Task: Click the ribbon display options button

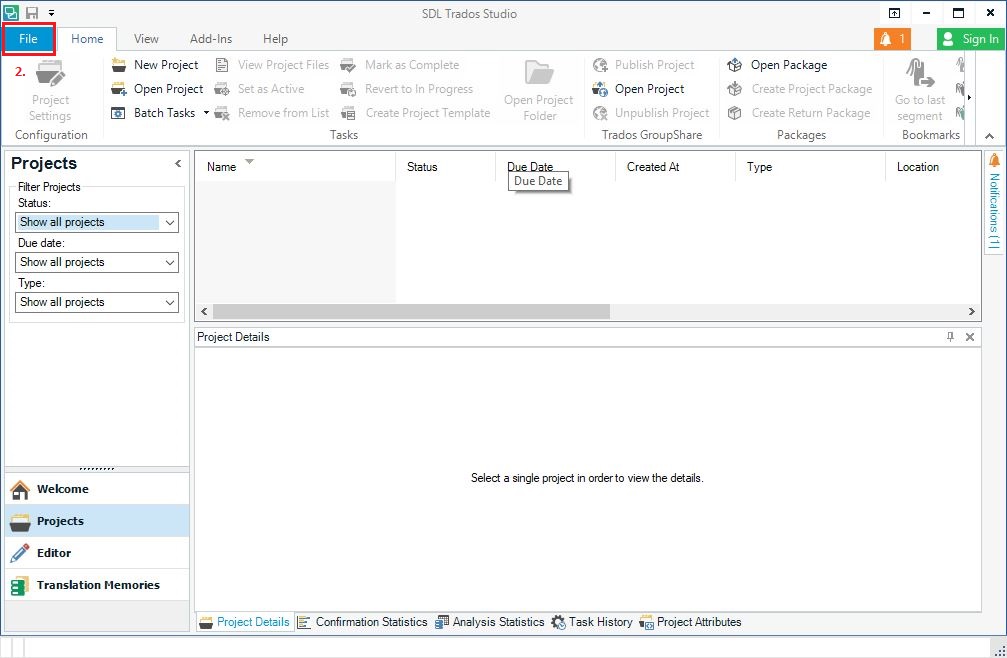Action: pos(894,13)
